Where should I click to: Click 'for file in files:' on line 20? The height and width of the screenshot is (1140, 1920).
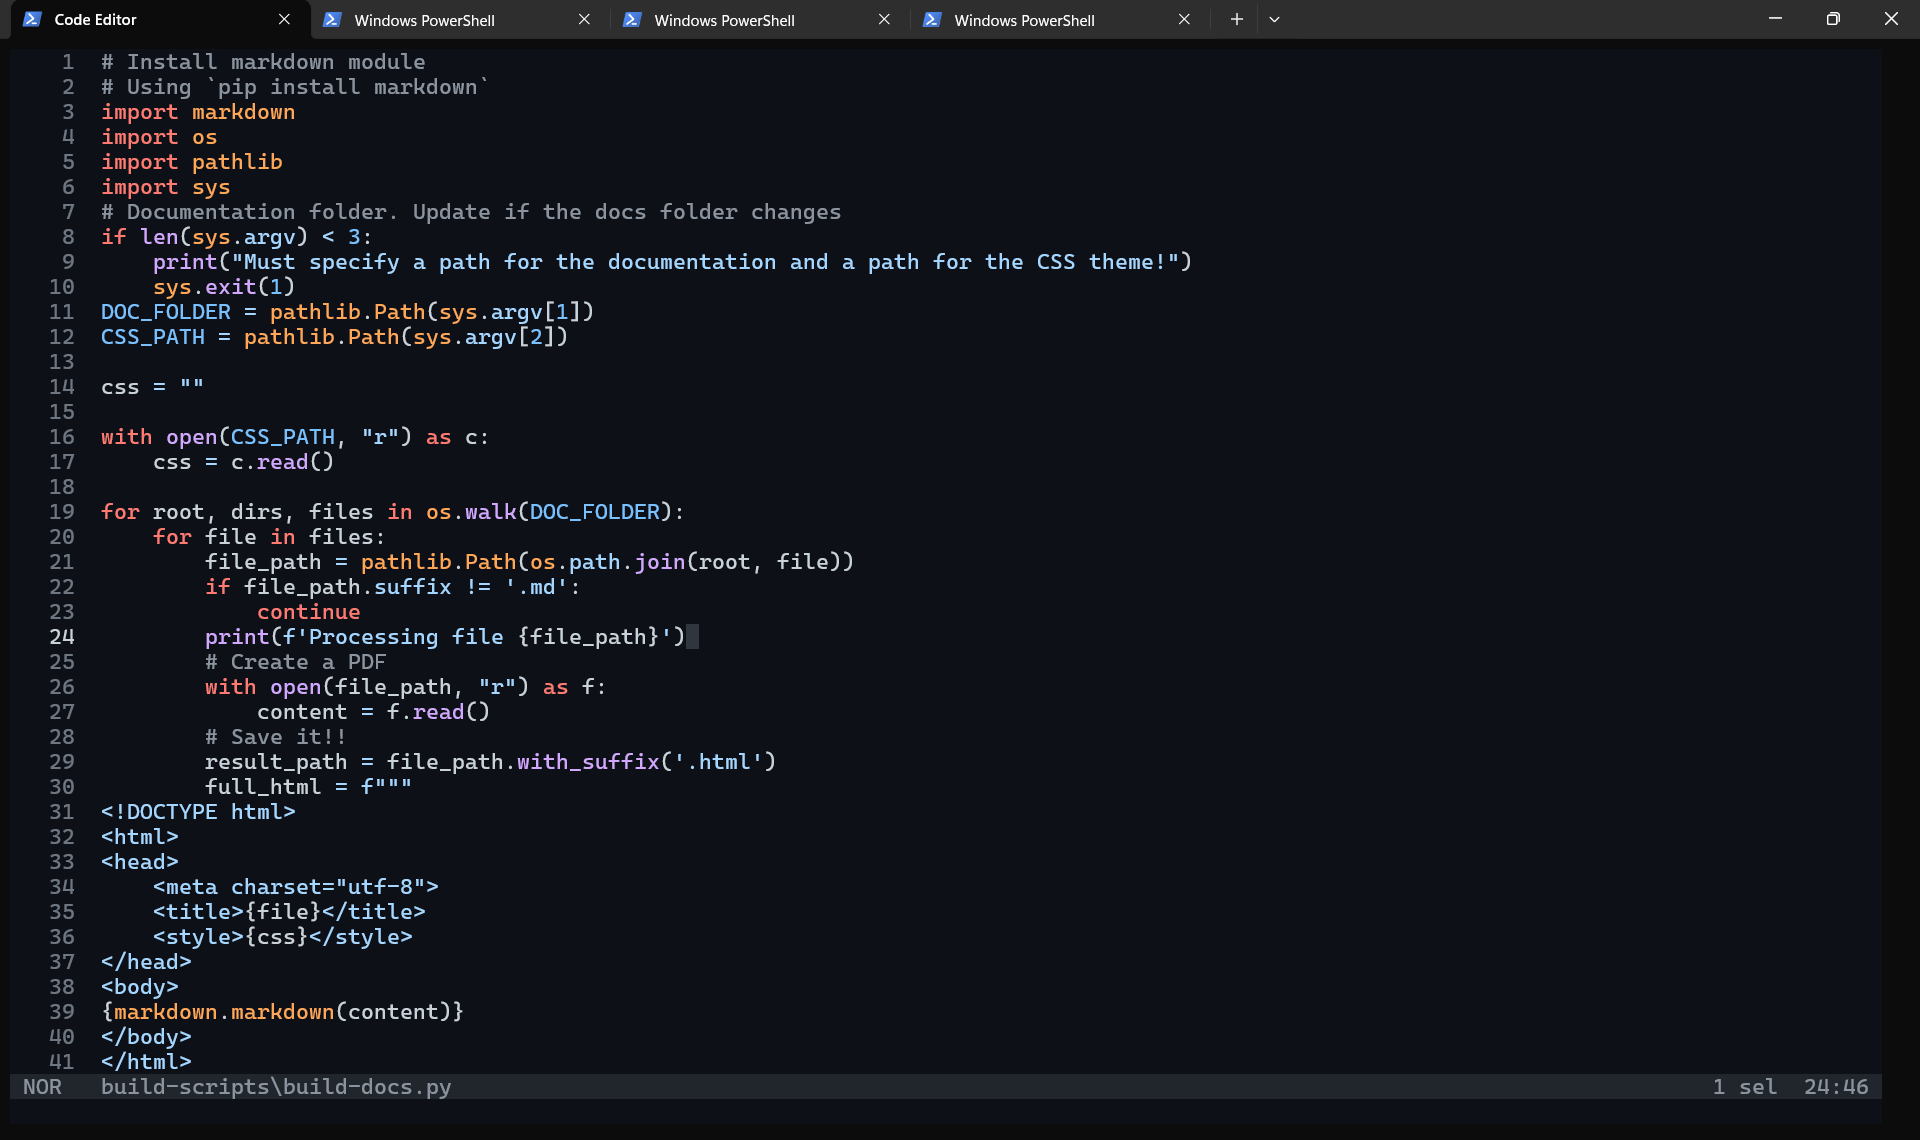click(269, 537)
